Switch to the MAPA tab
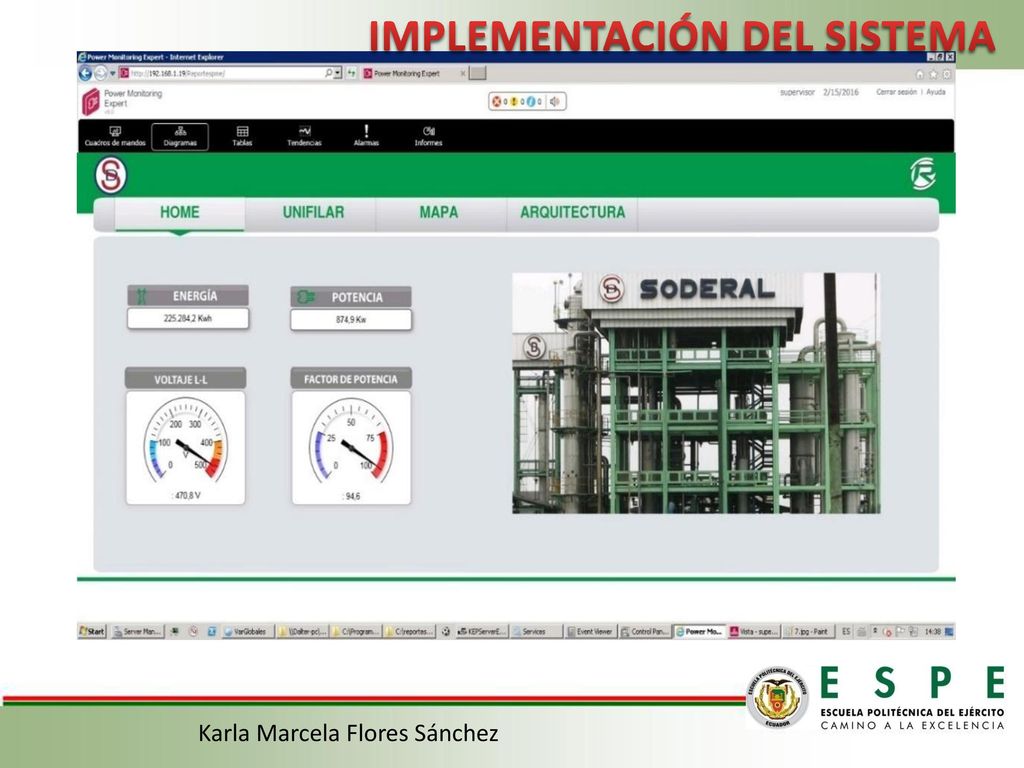Screen dimensions: 1024x768 (x=439, y=213)
